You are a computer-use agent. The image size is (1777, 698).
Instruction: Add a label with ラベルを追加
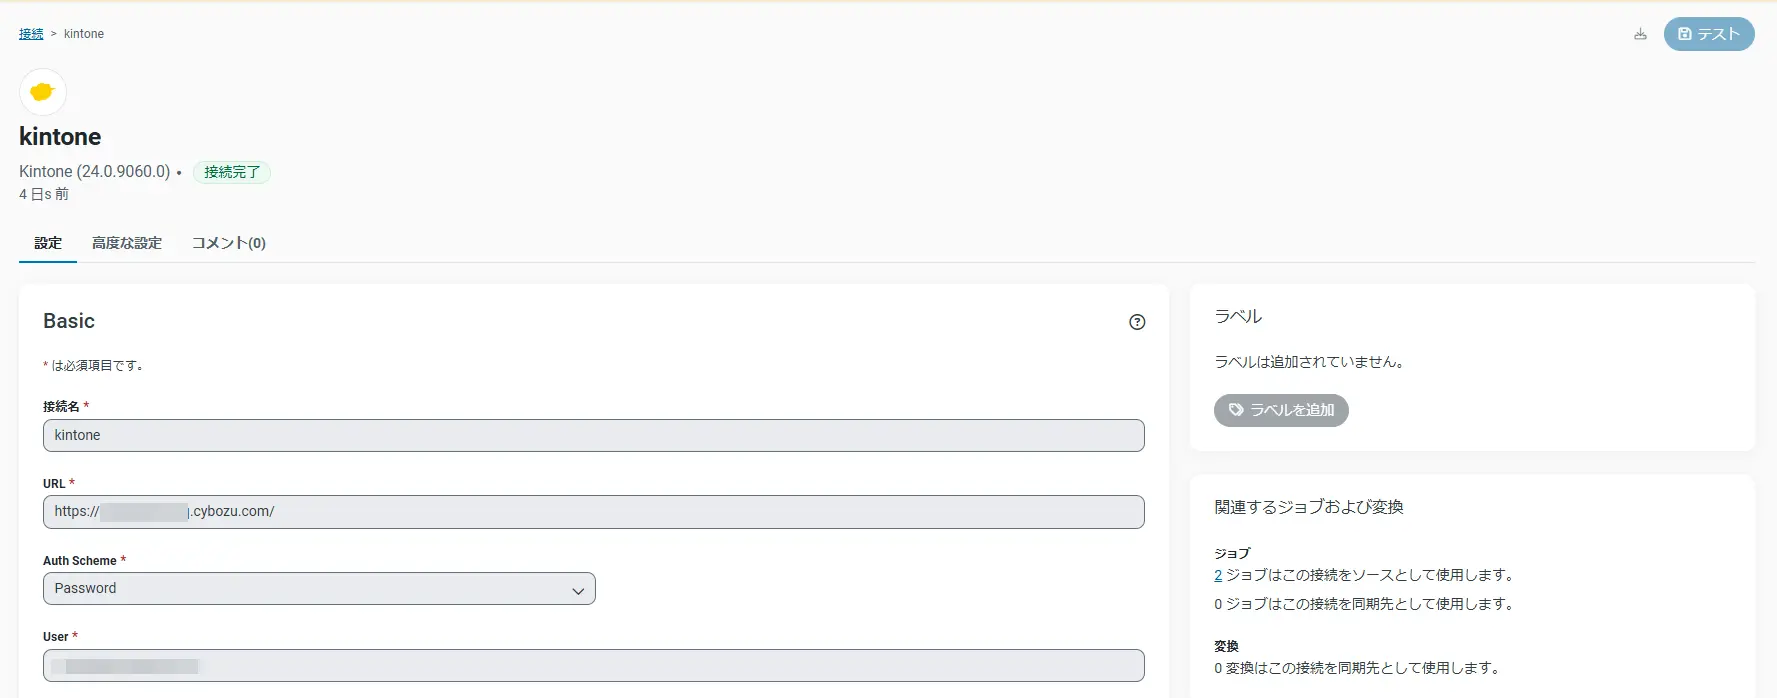click(x=1281, y=410)
